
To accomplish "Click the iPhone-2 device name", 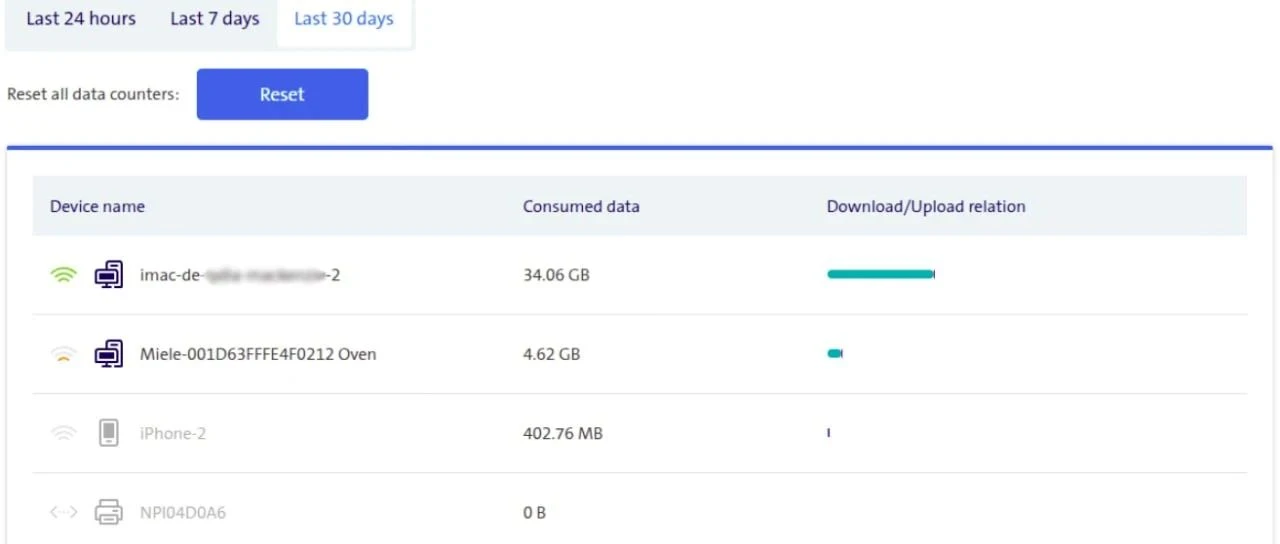I will (173, 434).
